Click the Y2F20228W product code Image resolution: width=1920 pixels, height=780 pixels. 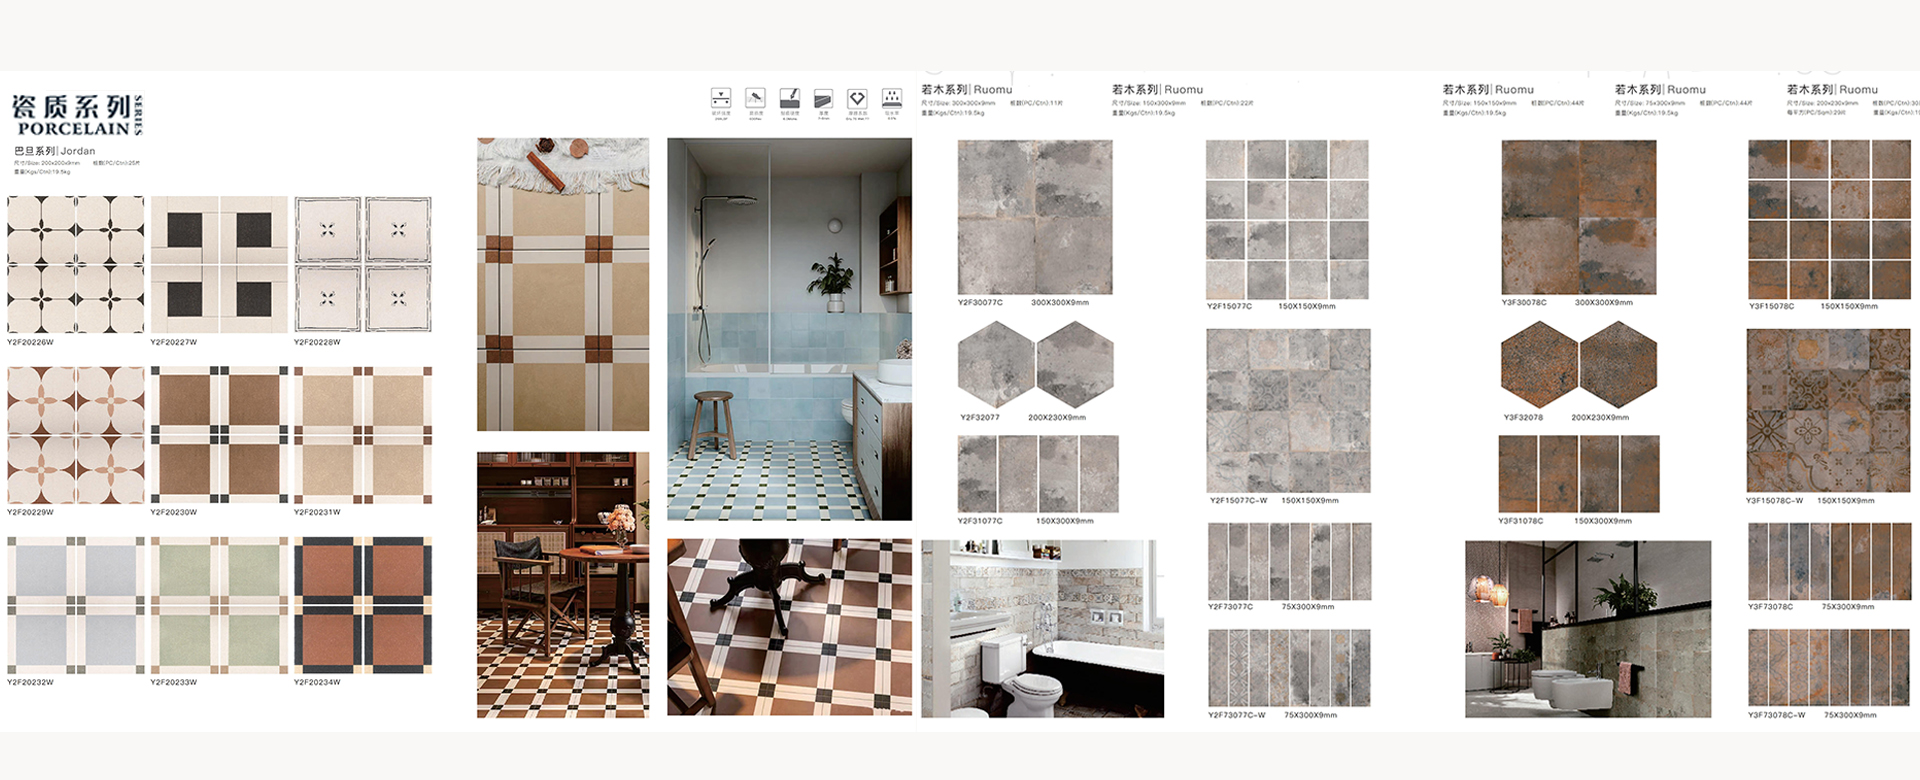pyautogui.click(x=317, y=342)
